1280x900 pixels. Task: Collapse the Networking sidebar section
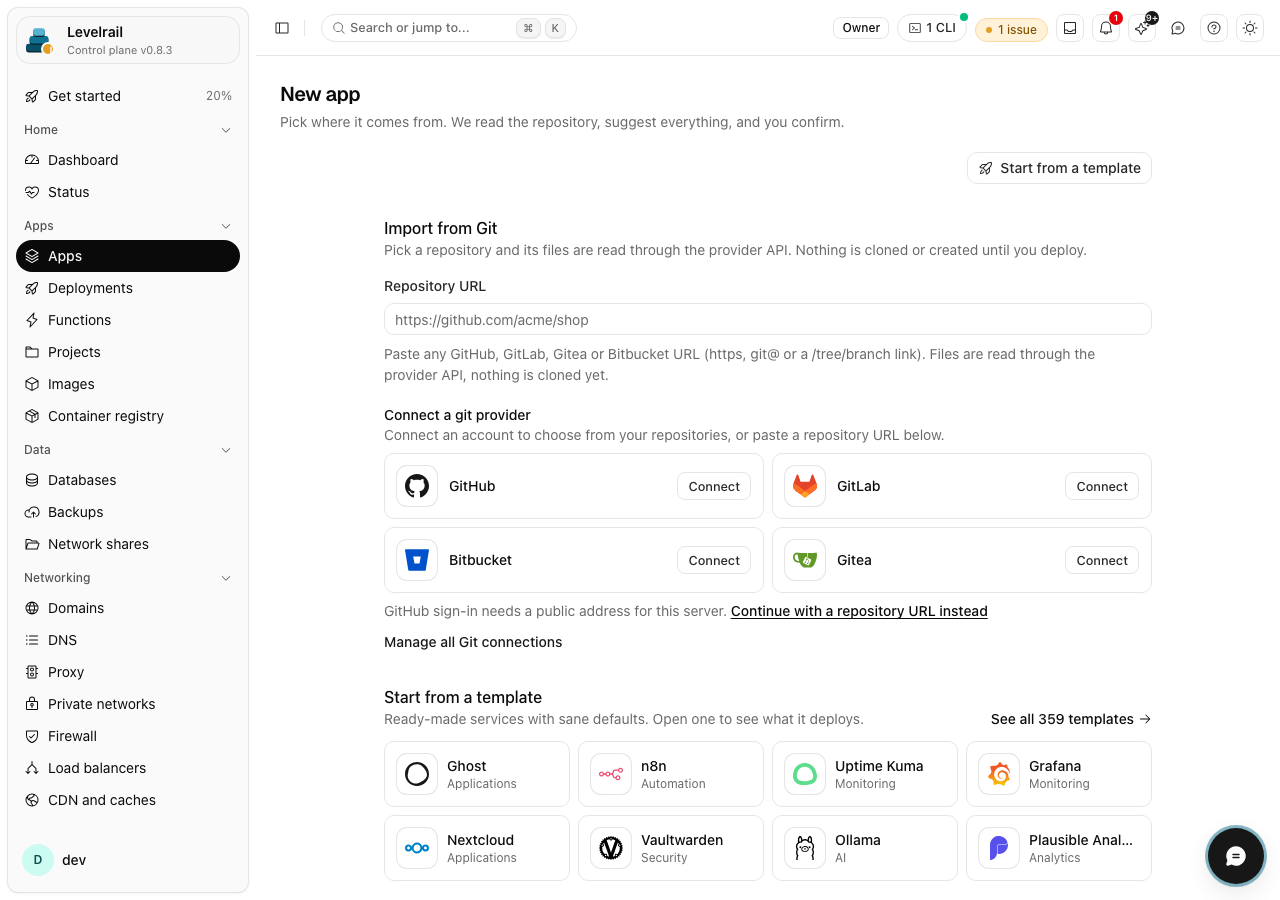[x=128, y=578]
